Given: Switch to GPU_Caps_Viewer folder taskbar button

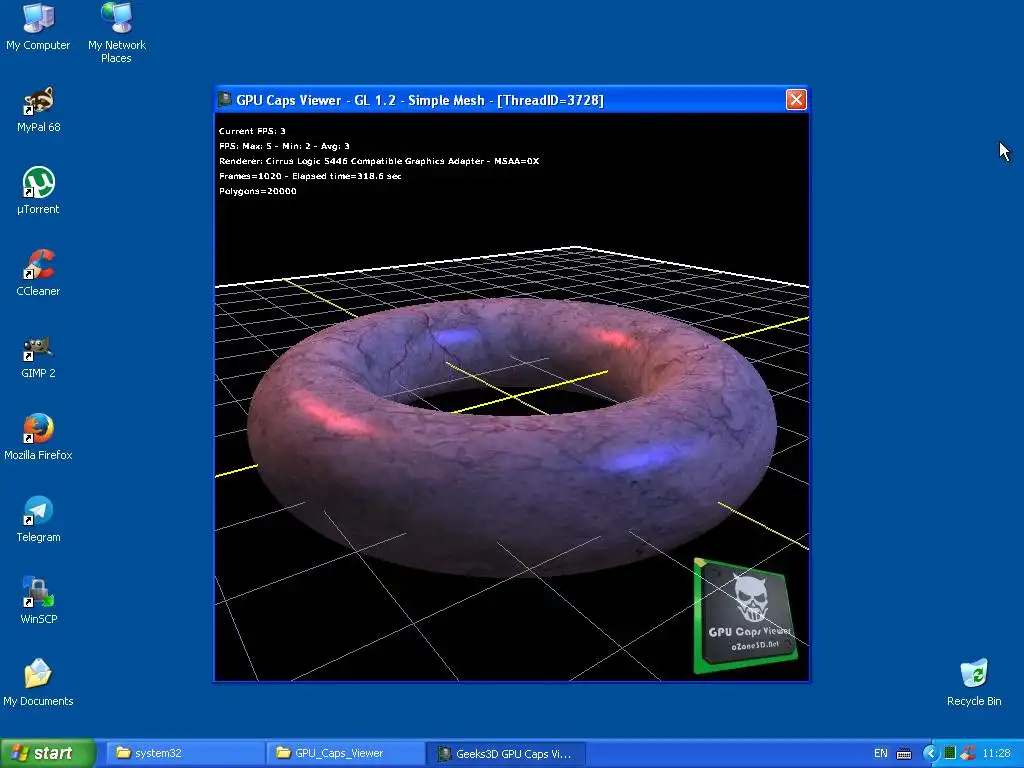Looking at the screenshot, I should [x=345, y=753].
